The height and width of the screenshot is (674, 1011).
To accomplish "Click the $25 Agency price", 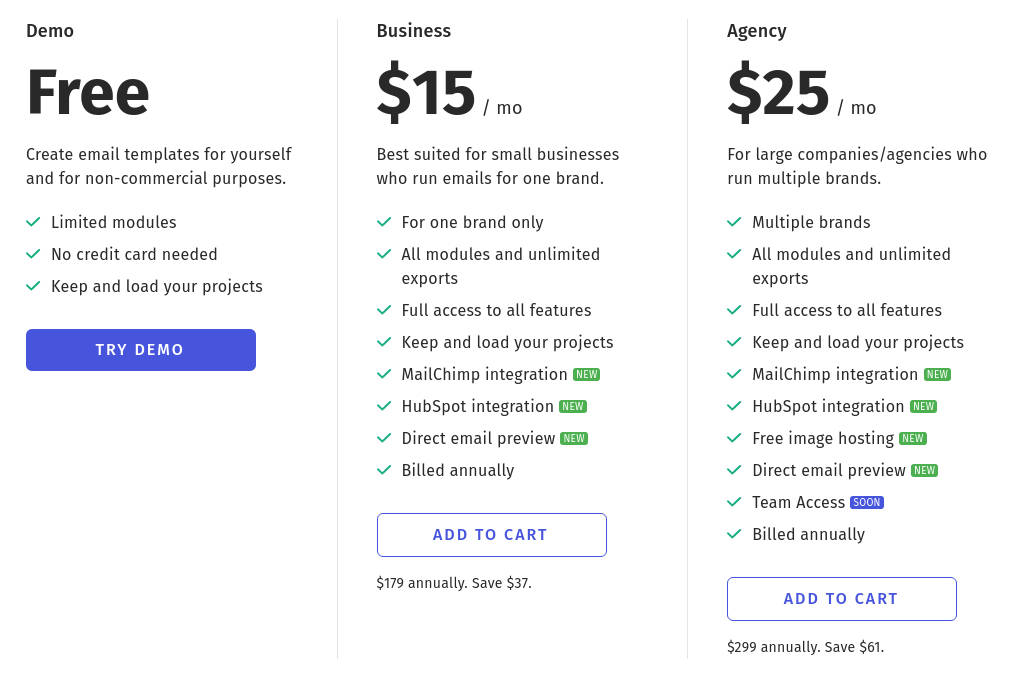I will tap(778, 93).
